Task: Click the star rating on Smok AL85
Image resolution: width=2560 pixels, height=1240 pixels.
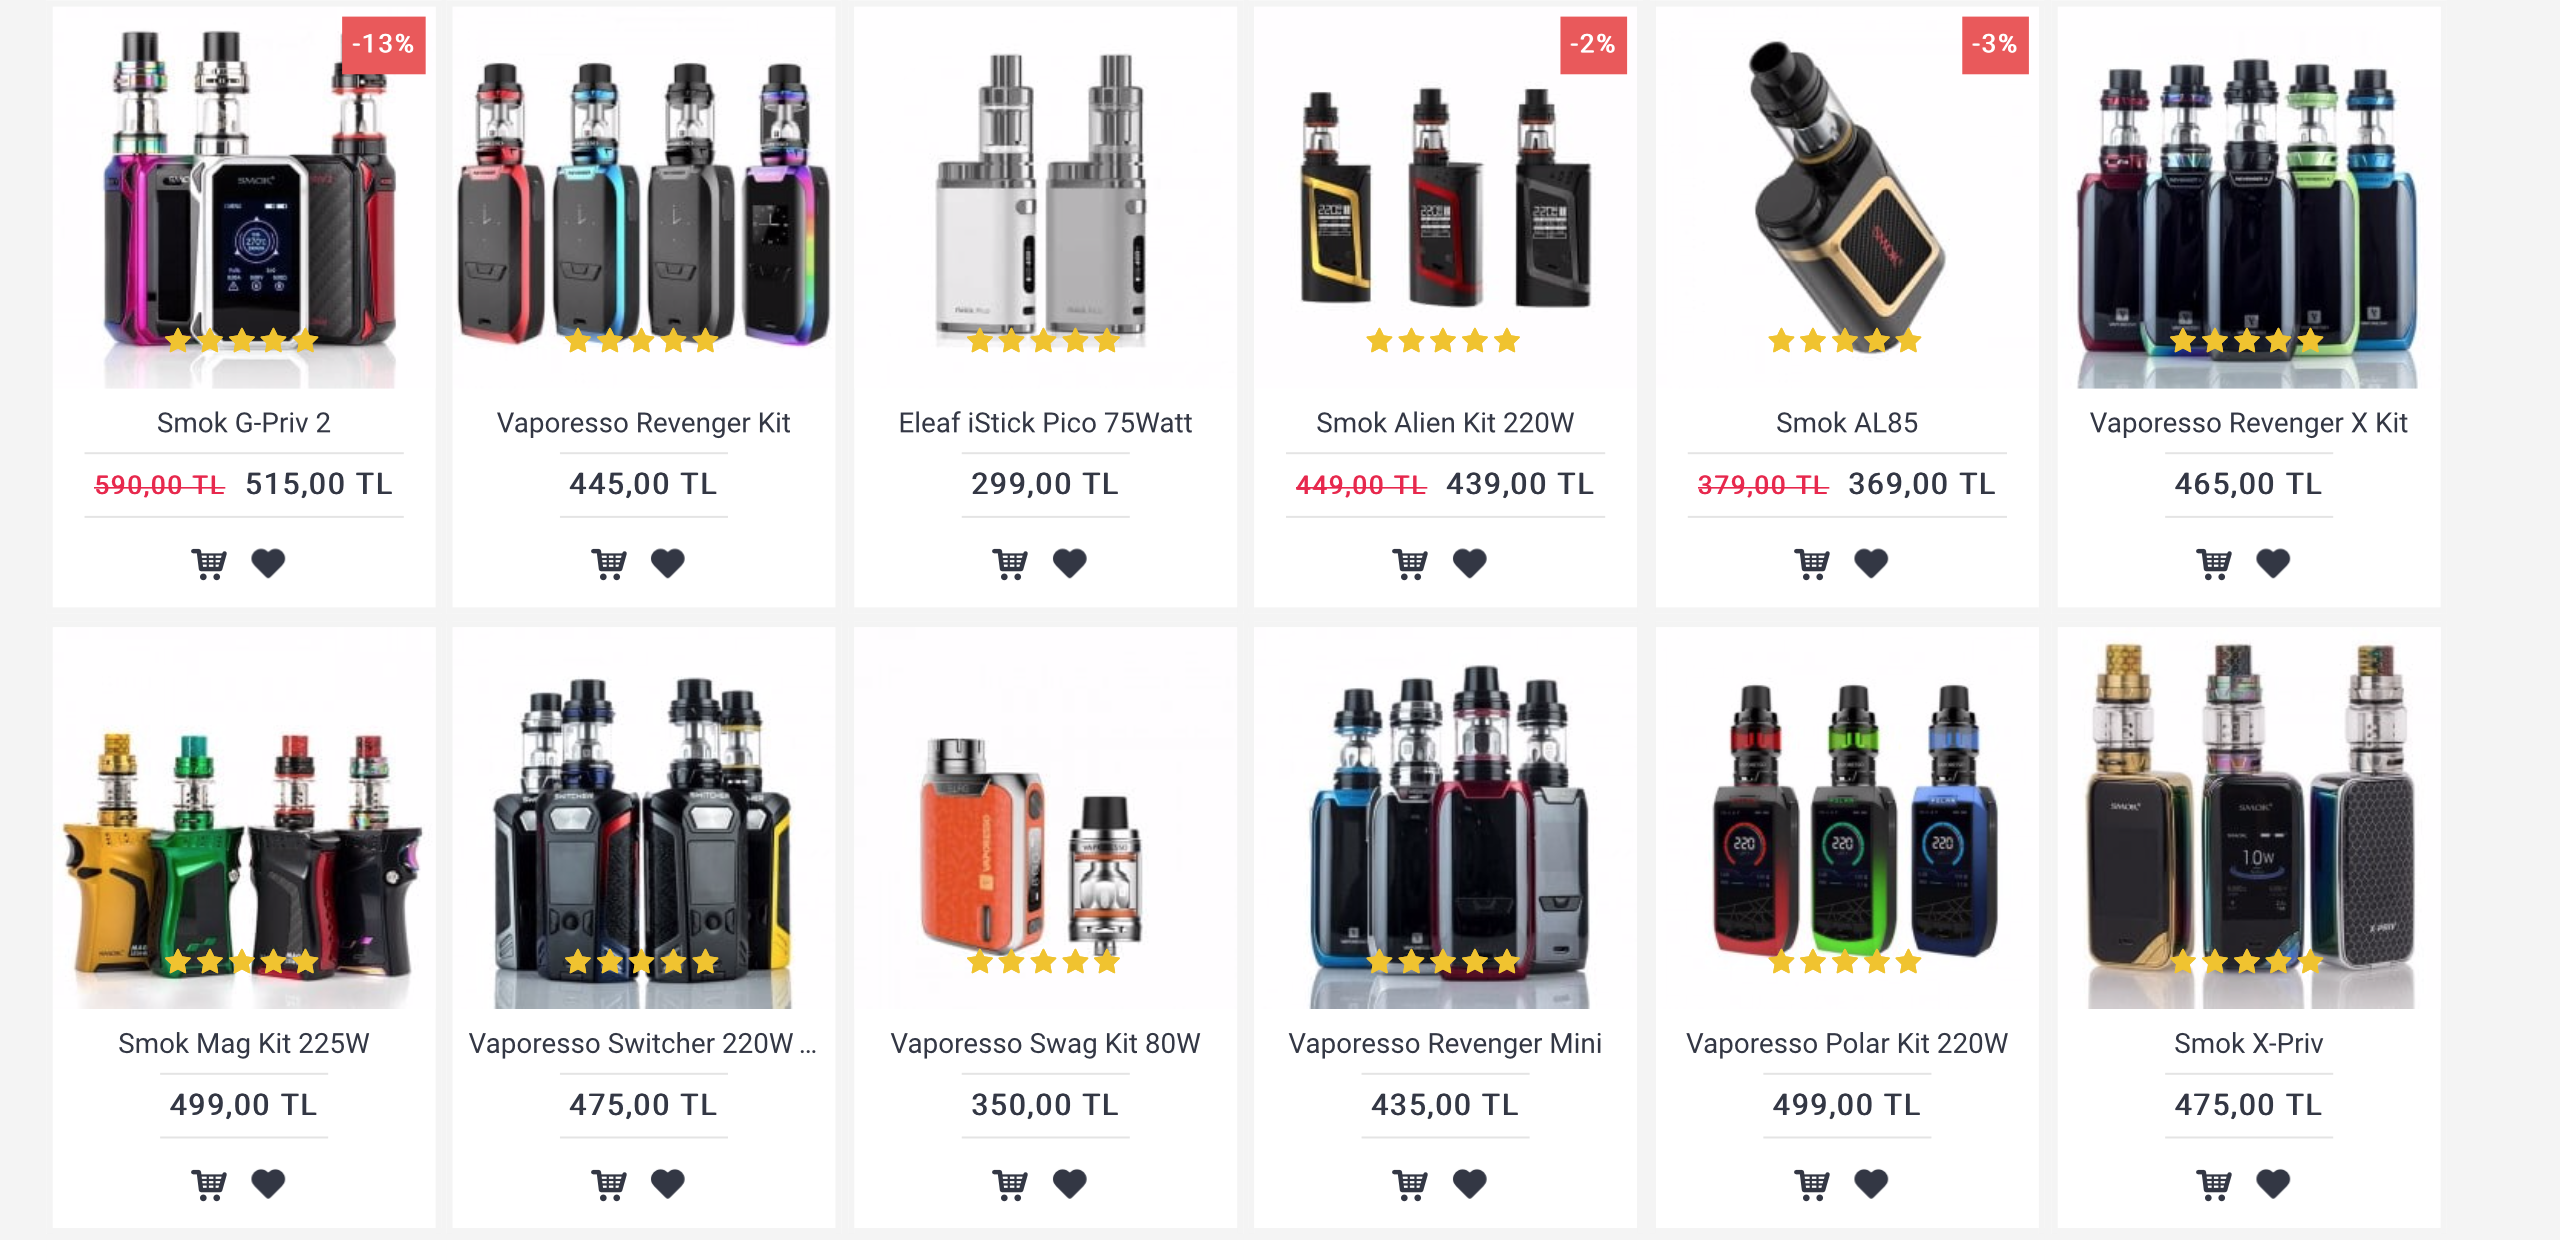Action: point(1845,341)
